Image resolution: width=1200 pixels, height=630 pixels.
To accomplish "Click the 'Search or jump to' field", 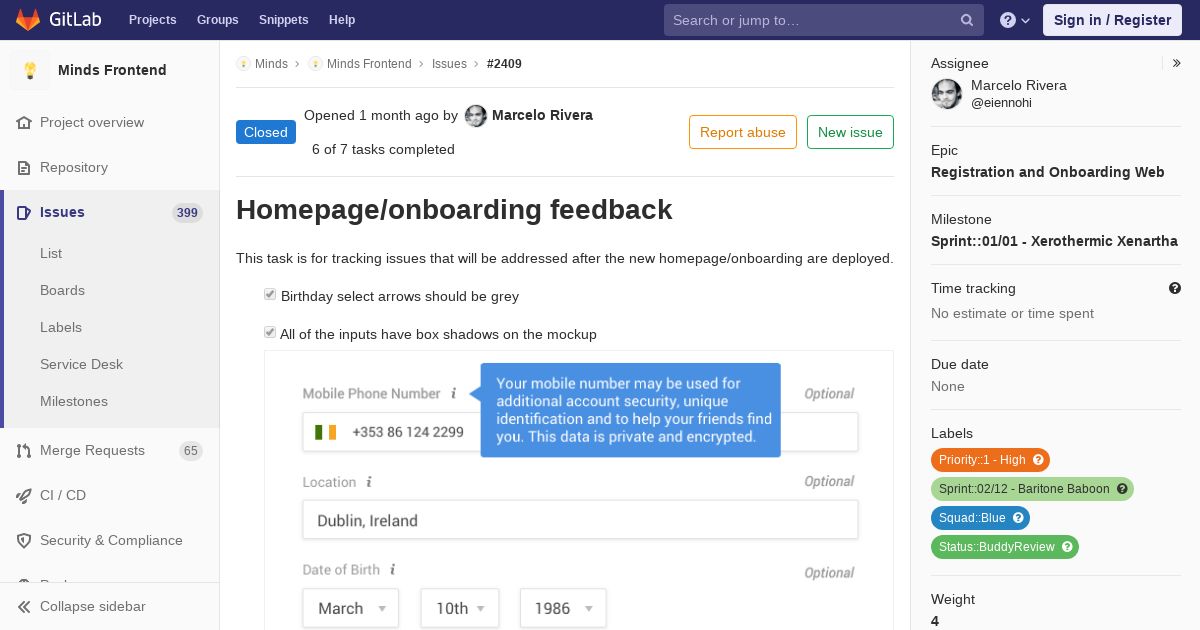I will tap(824, 20).
